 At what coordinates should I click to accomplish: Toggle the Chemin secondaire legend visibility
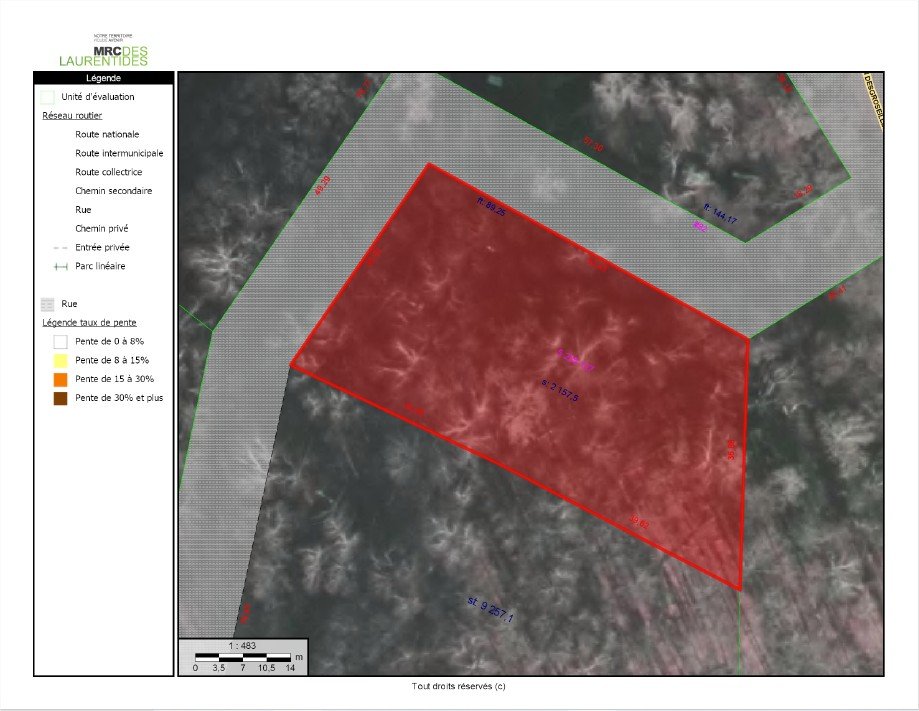pyautogui.click(x=112, y=190)
